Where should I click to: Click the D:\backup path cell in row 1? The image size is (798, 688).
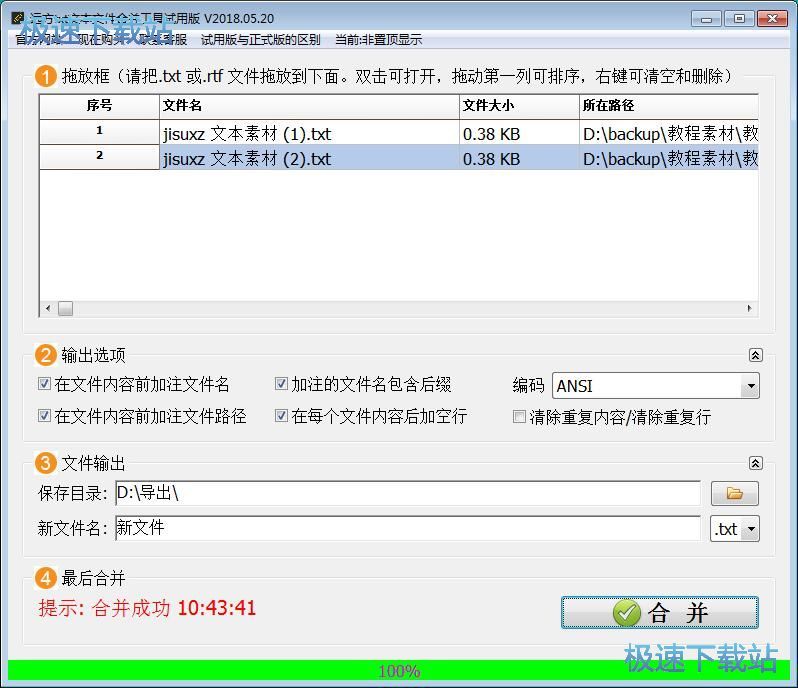669,133
